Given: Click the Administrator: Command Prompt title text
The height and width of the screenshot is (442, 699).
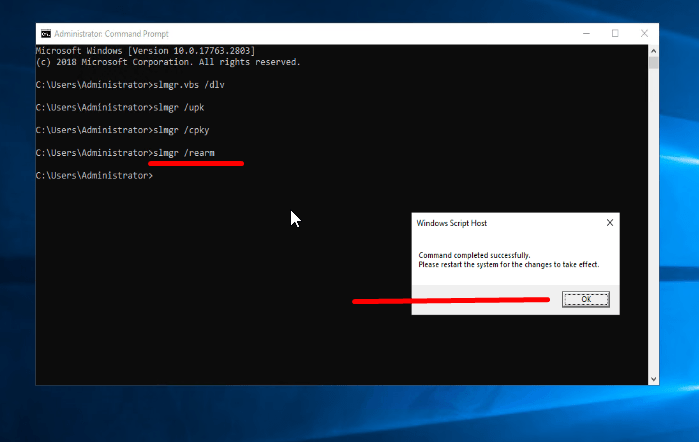Looking at the screenshot, I should [x=100, y=33].
